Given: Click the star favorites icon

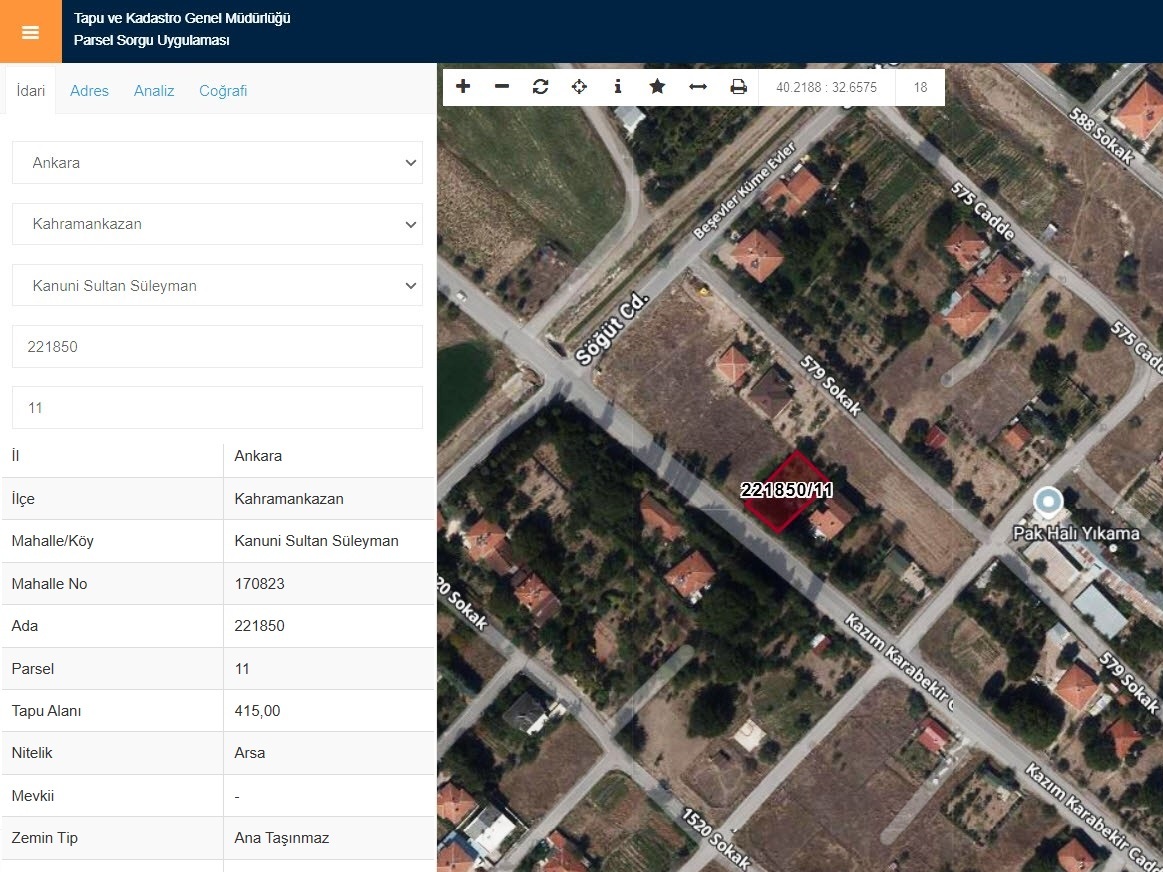Looking at the screenshot, I should (657, 87).
